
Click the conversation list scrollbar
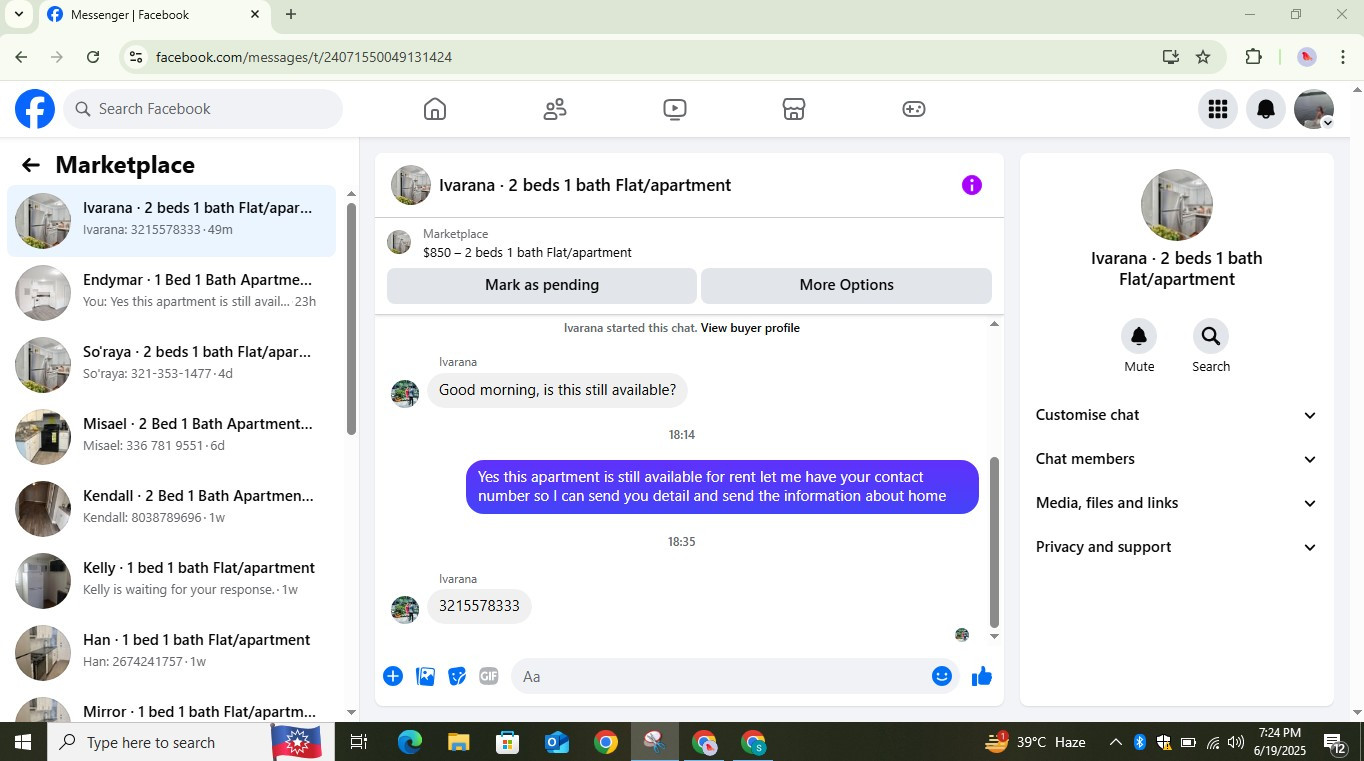351,318
